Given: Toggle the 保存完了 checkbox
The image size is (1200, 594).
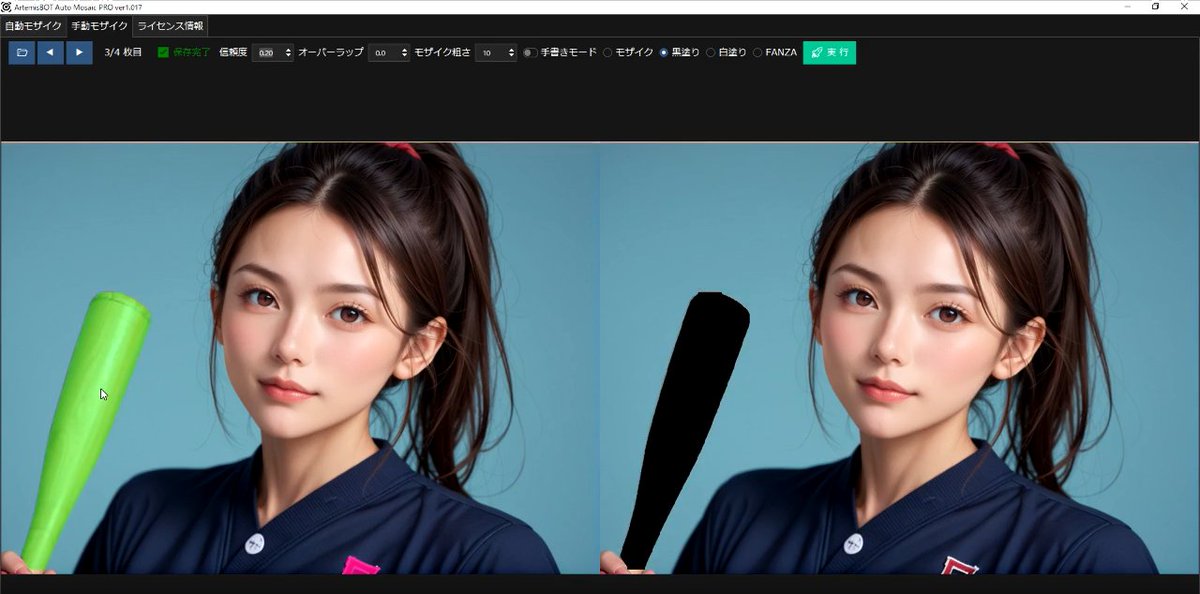Looking at the screenshot, I should [x=163, y=52].
